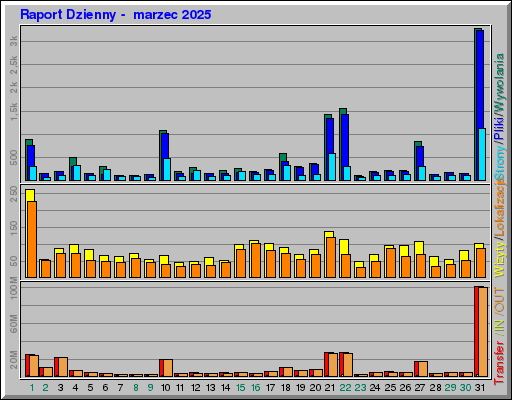Click the "60M" axis value in transfer chart
This screenshot has width=512, height=400.
click(x=14, y=324)
